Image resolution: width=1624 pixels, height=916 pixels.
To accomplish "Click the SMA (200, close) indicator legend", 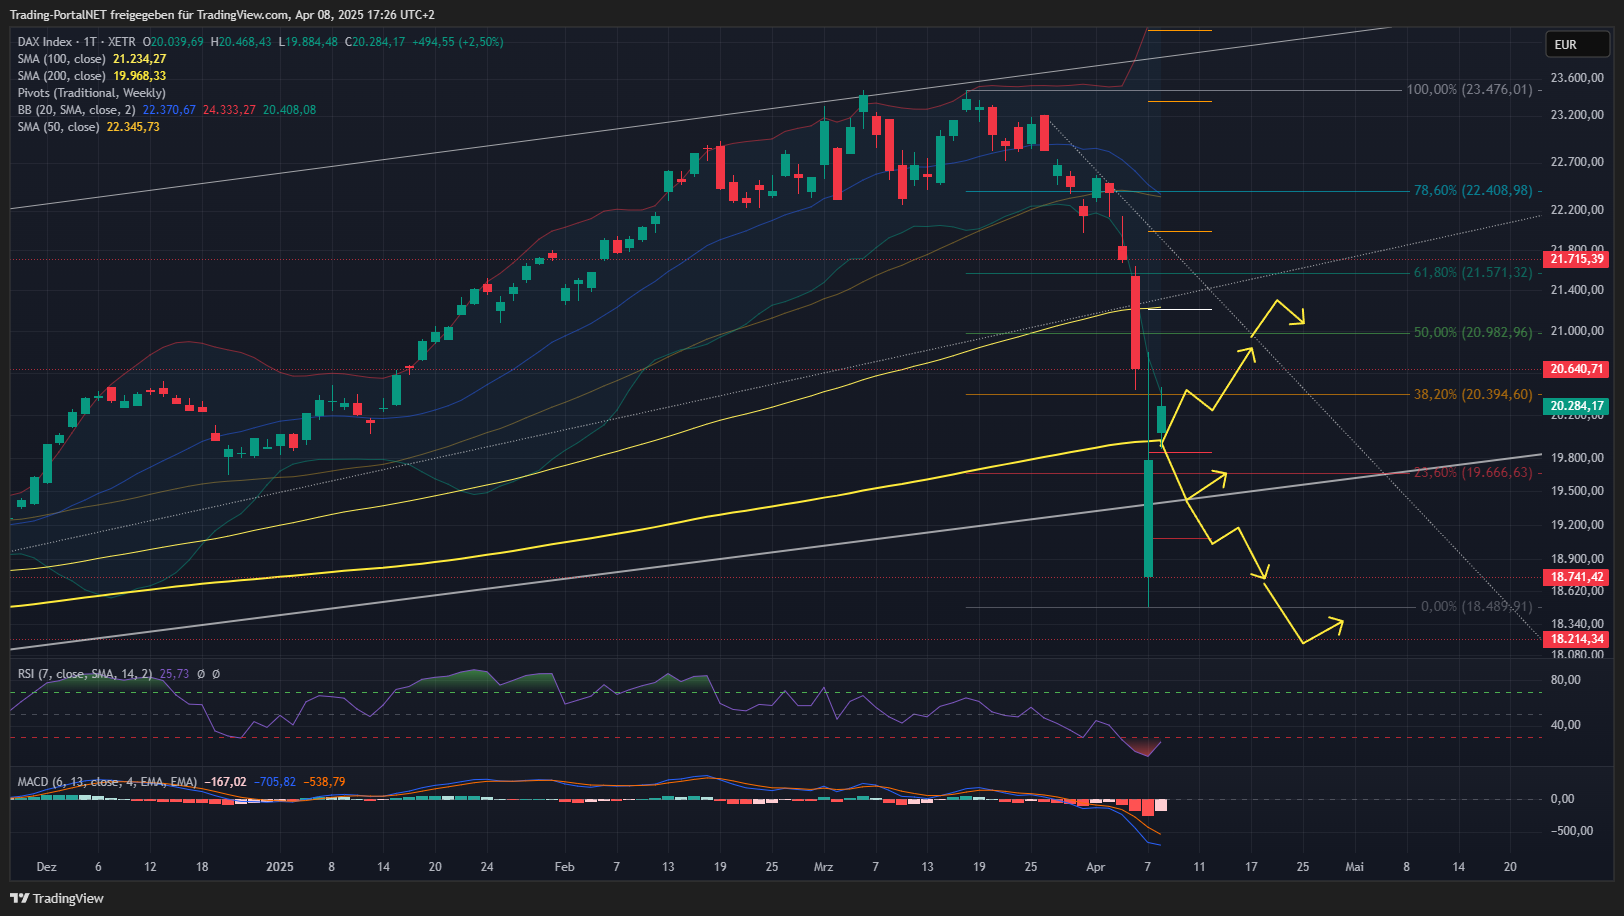I will pyautogui.click(x=61, y=76).
